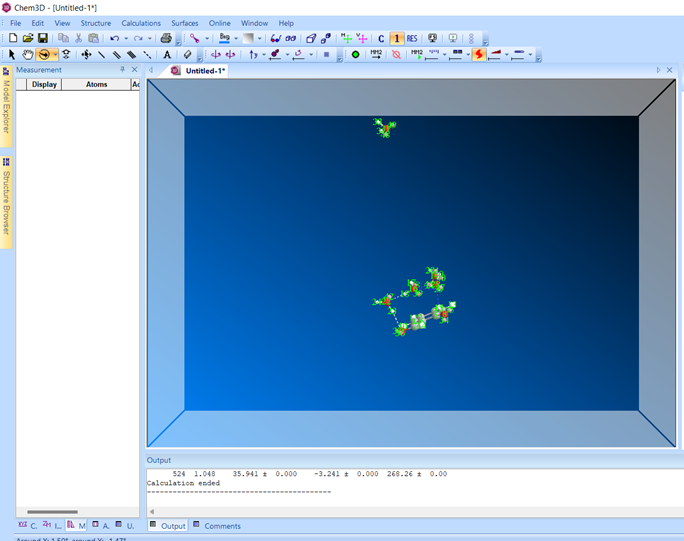Open the red heating rate dropdown
This screenshot has width=684, height=541.
[507, 55]
